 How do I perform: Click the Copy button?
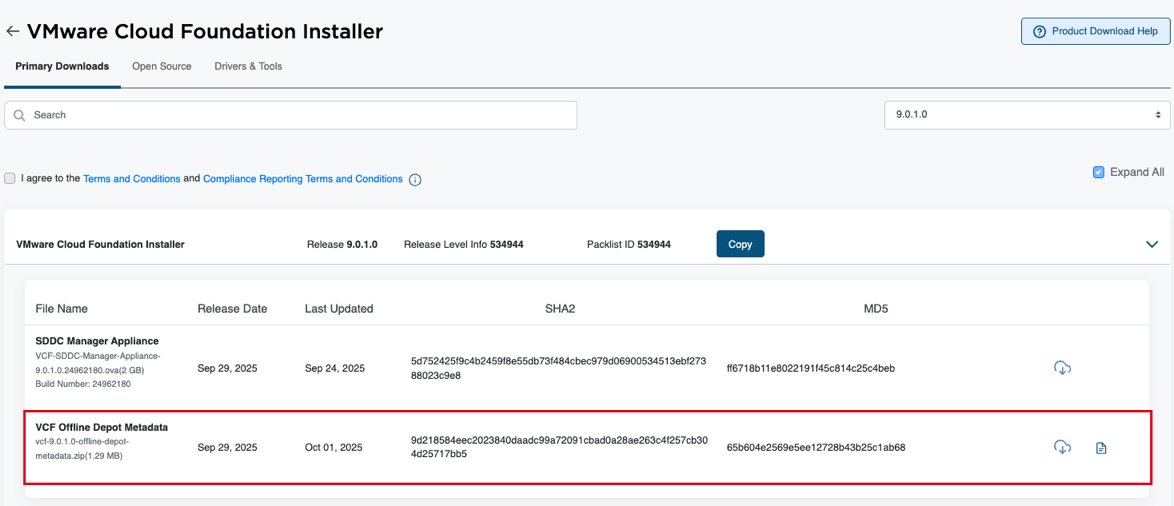tap(740, 244)
